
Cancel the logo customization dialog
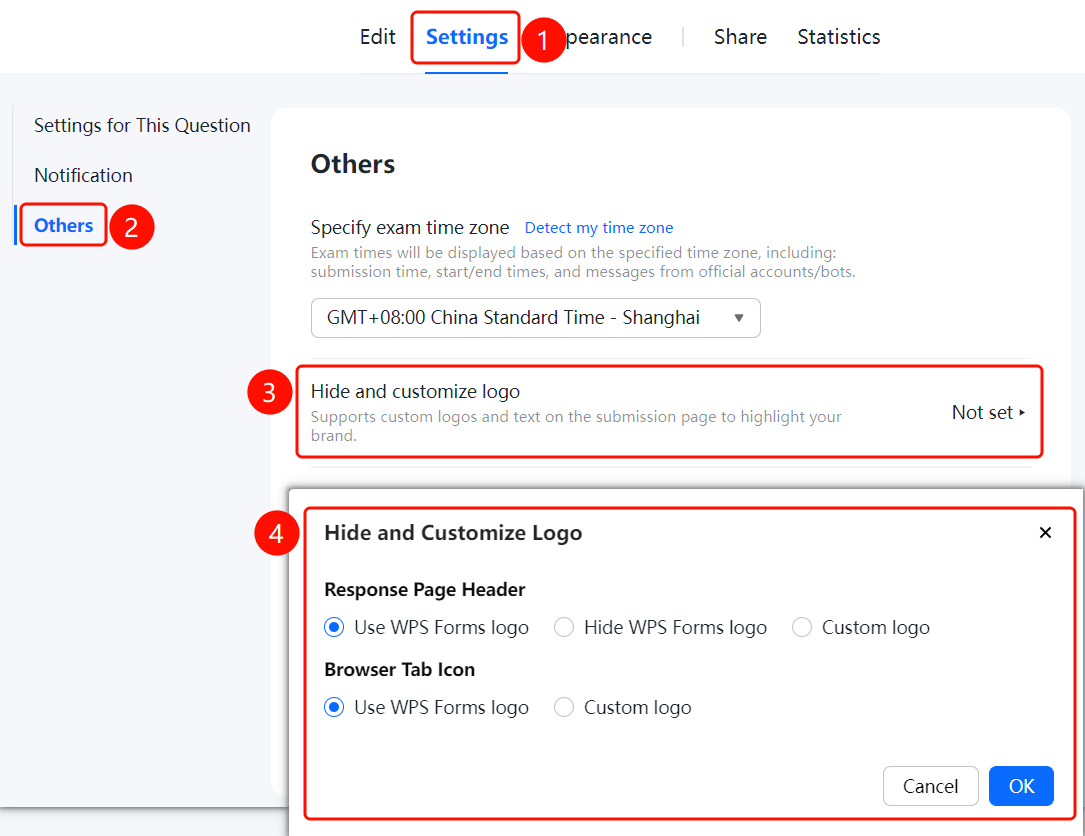point(930,786)
